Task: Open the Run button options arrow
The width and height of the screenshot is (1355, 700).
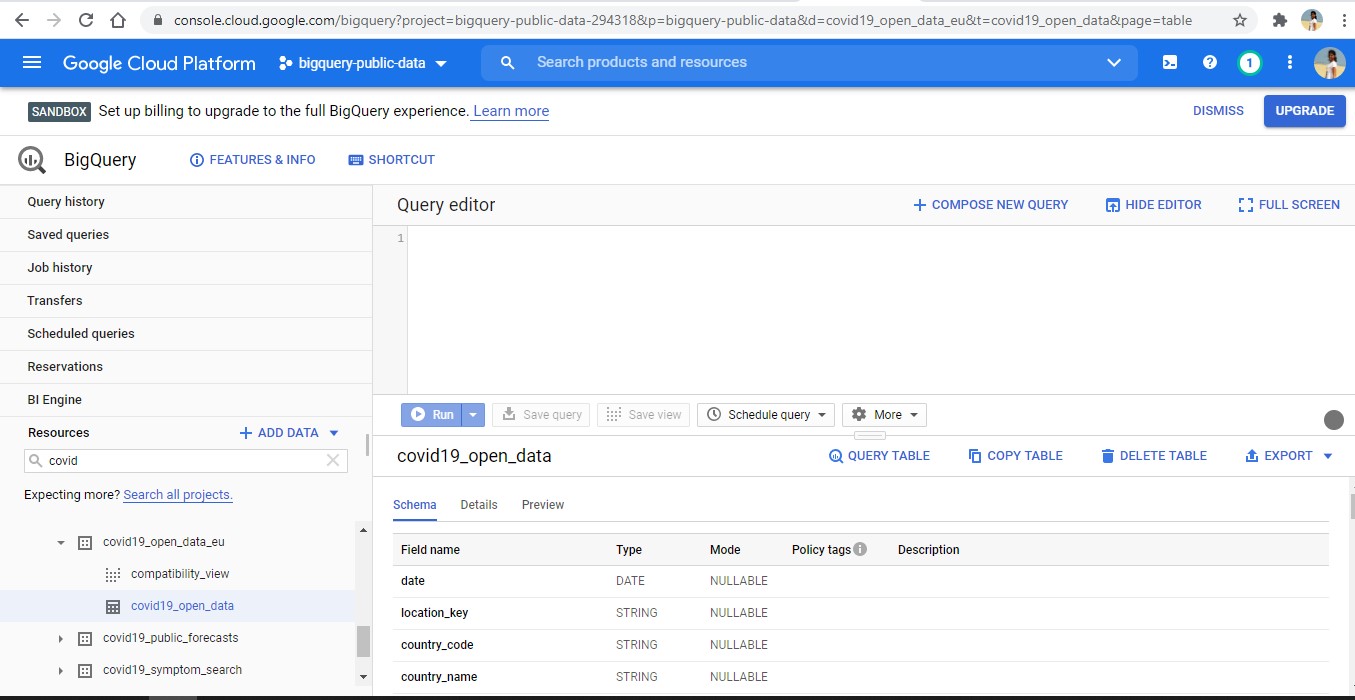Action: tap(474, 415)
